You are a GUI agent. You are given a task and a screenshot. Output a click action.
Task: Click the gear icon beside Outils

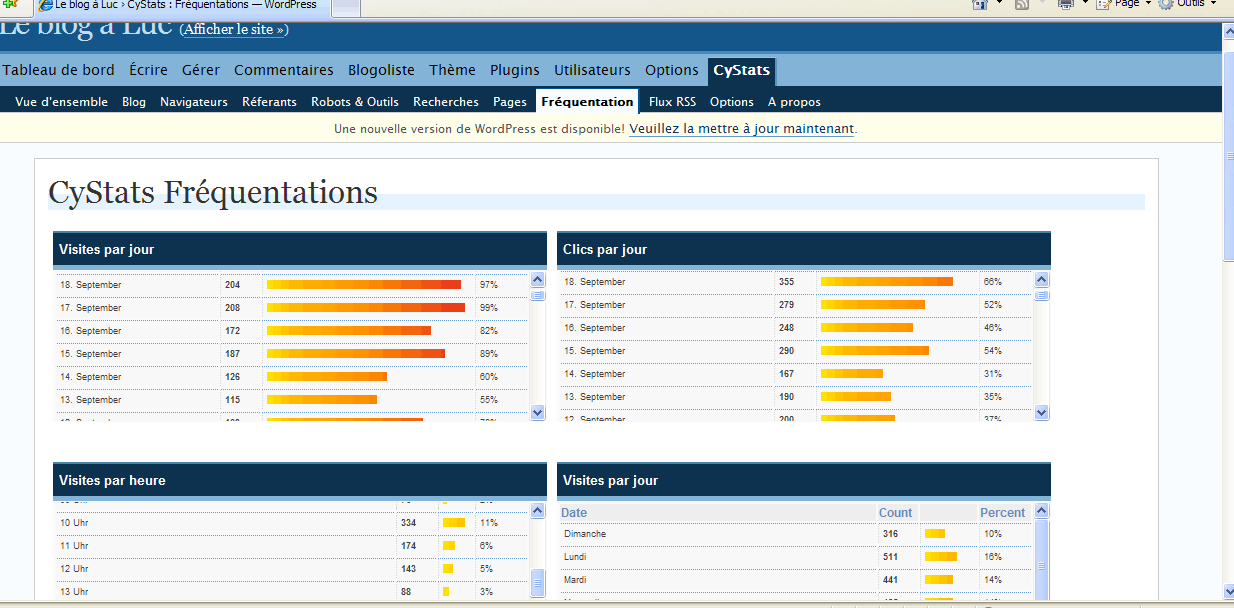[1166, 5]
